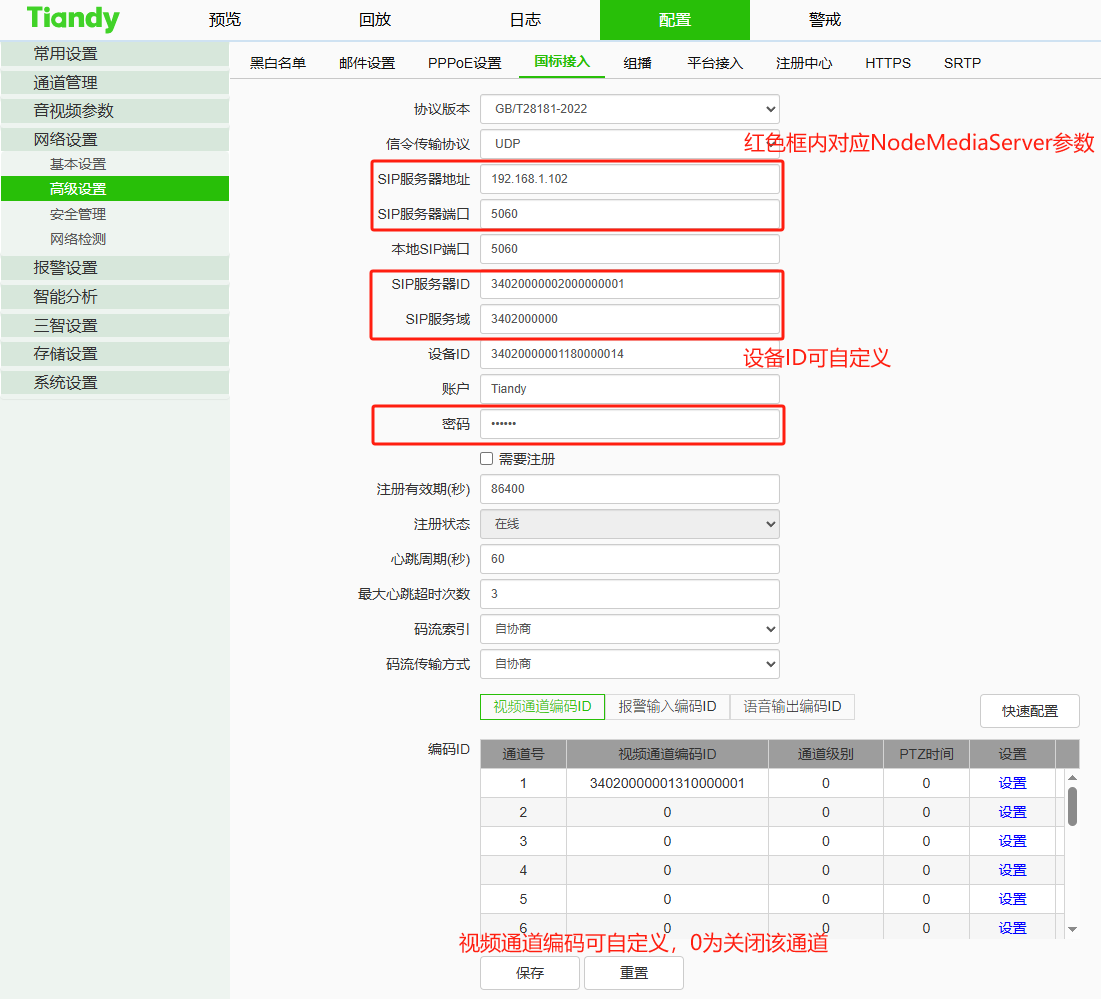
Task: Click the Tiandy logo
Action: point(73,19)
